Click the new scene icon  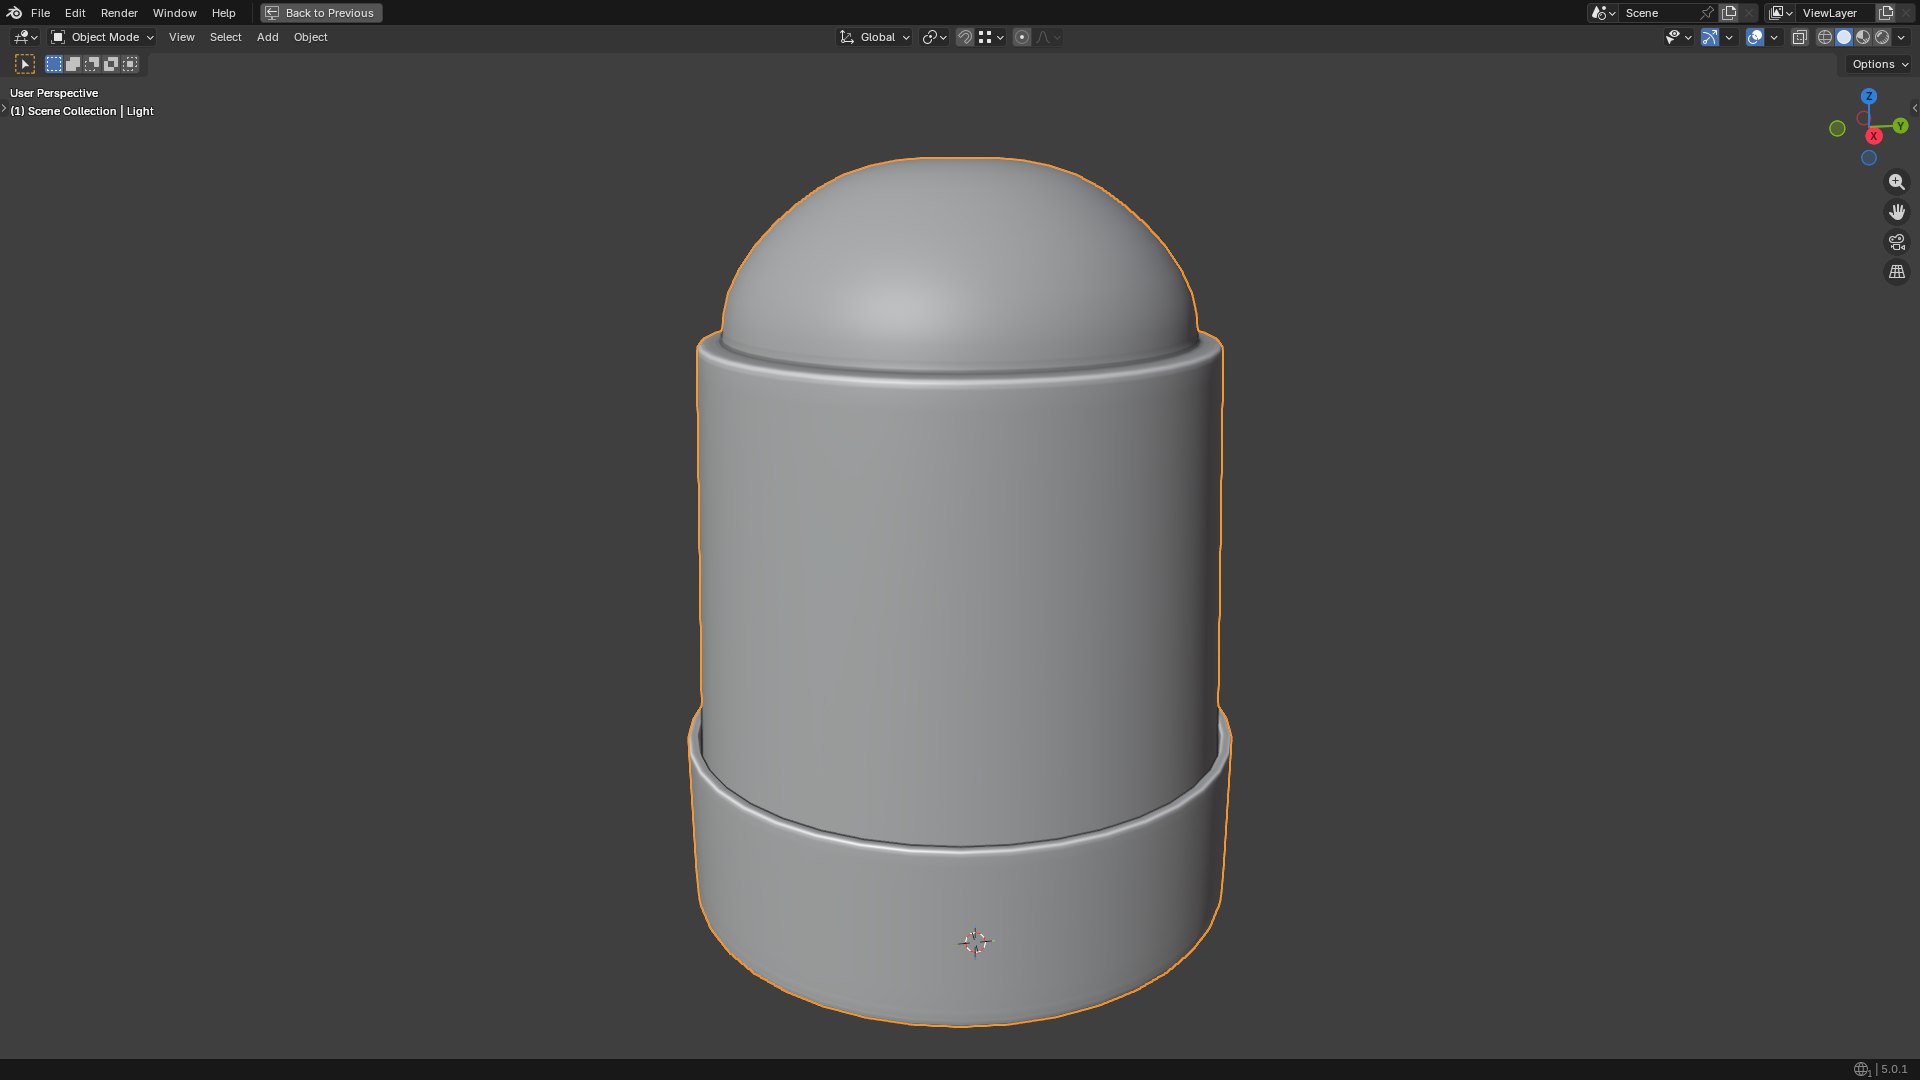click(1729, 13)
